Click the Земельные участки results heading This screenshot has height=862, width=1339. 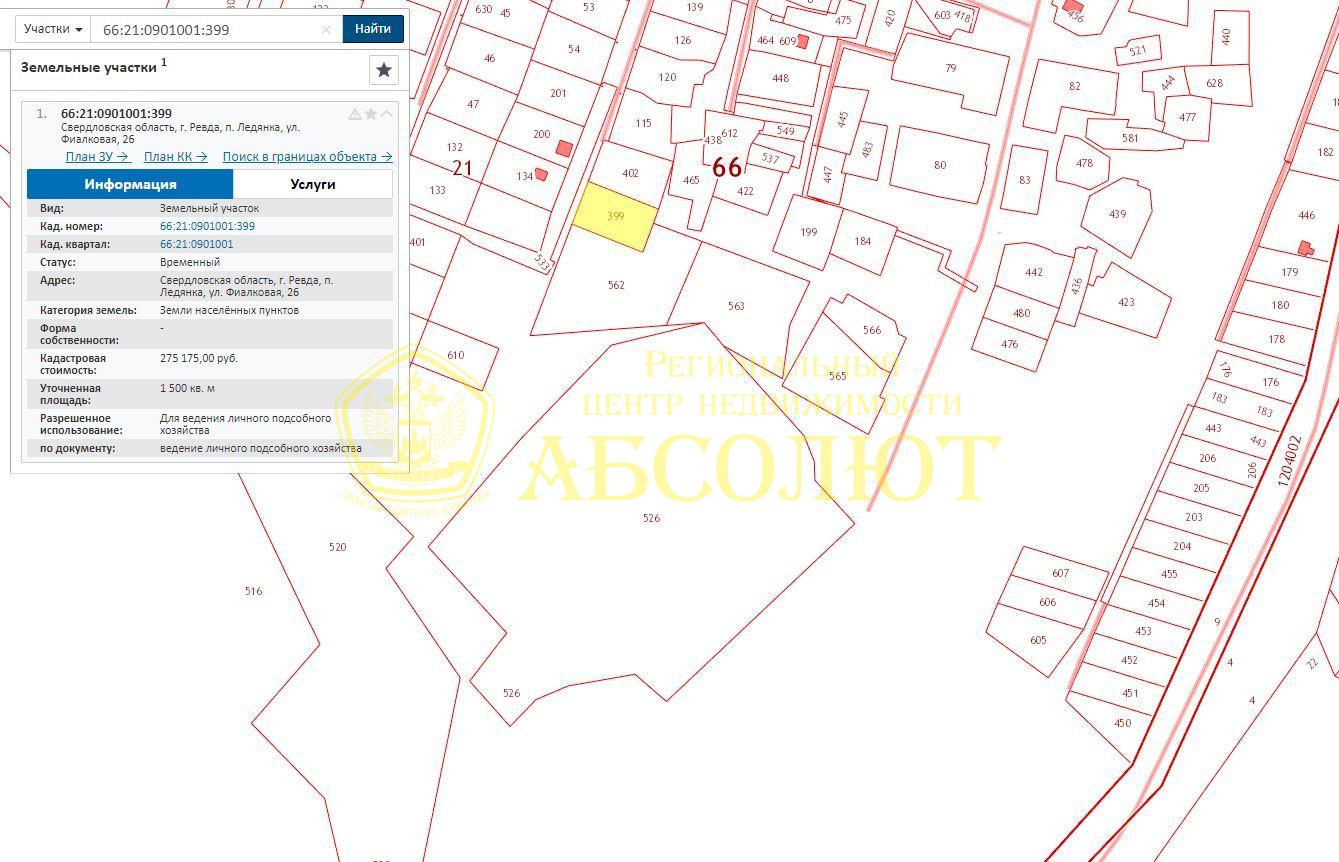tap(89, 67)
